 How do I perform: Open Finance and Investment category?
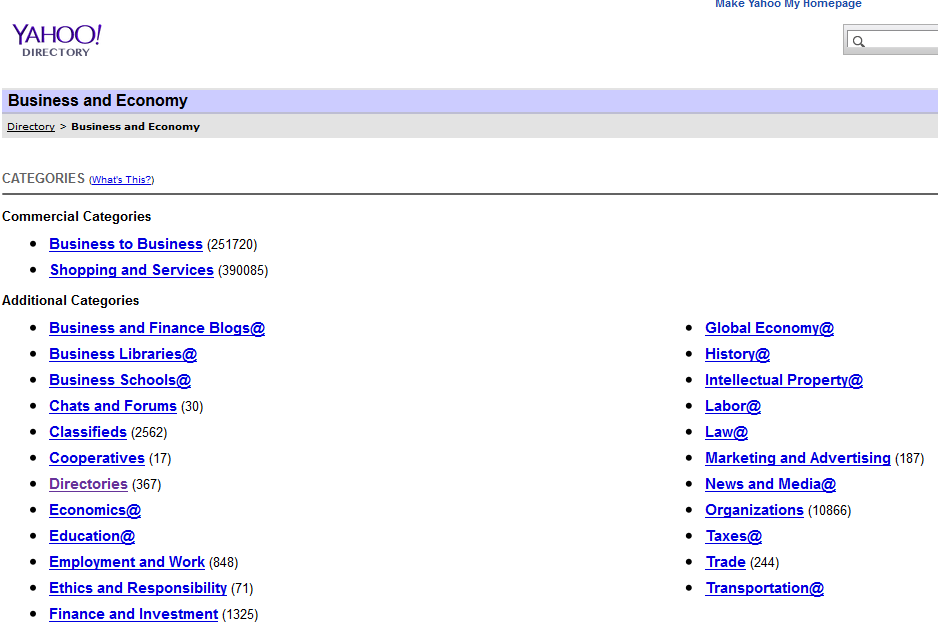coord(133,614)
